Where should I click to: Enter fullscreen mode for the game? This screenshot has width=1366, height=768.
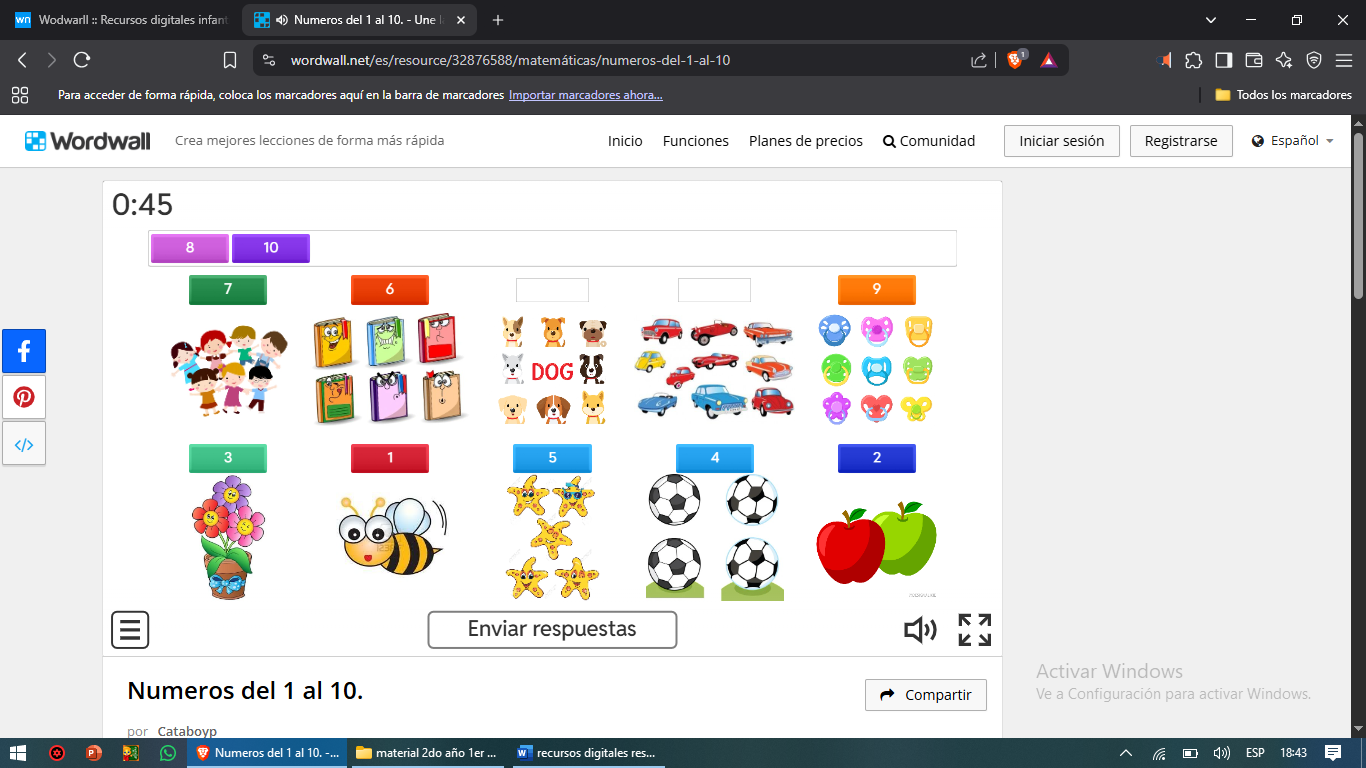[x=974, y=630]
